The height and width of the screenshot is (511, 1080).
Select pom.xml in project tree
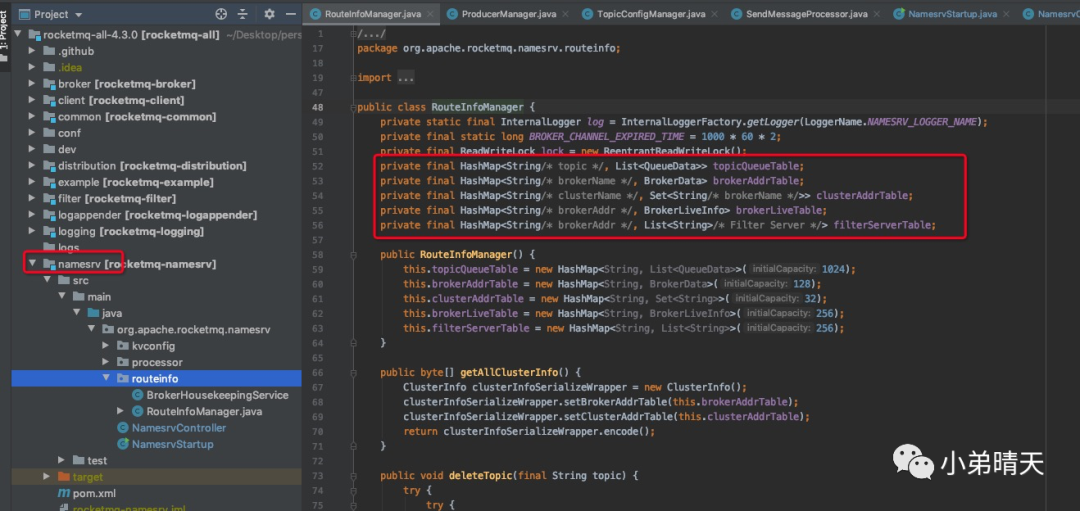(x=94, y=493)
